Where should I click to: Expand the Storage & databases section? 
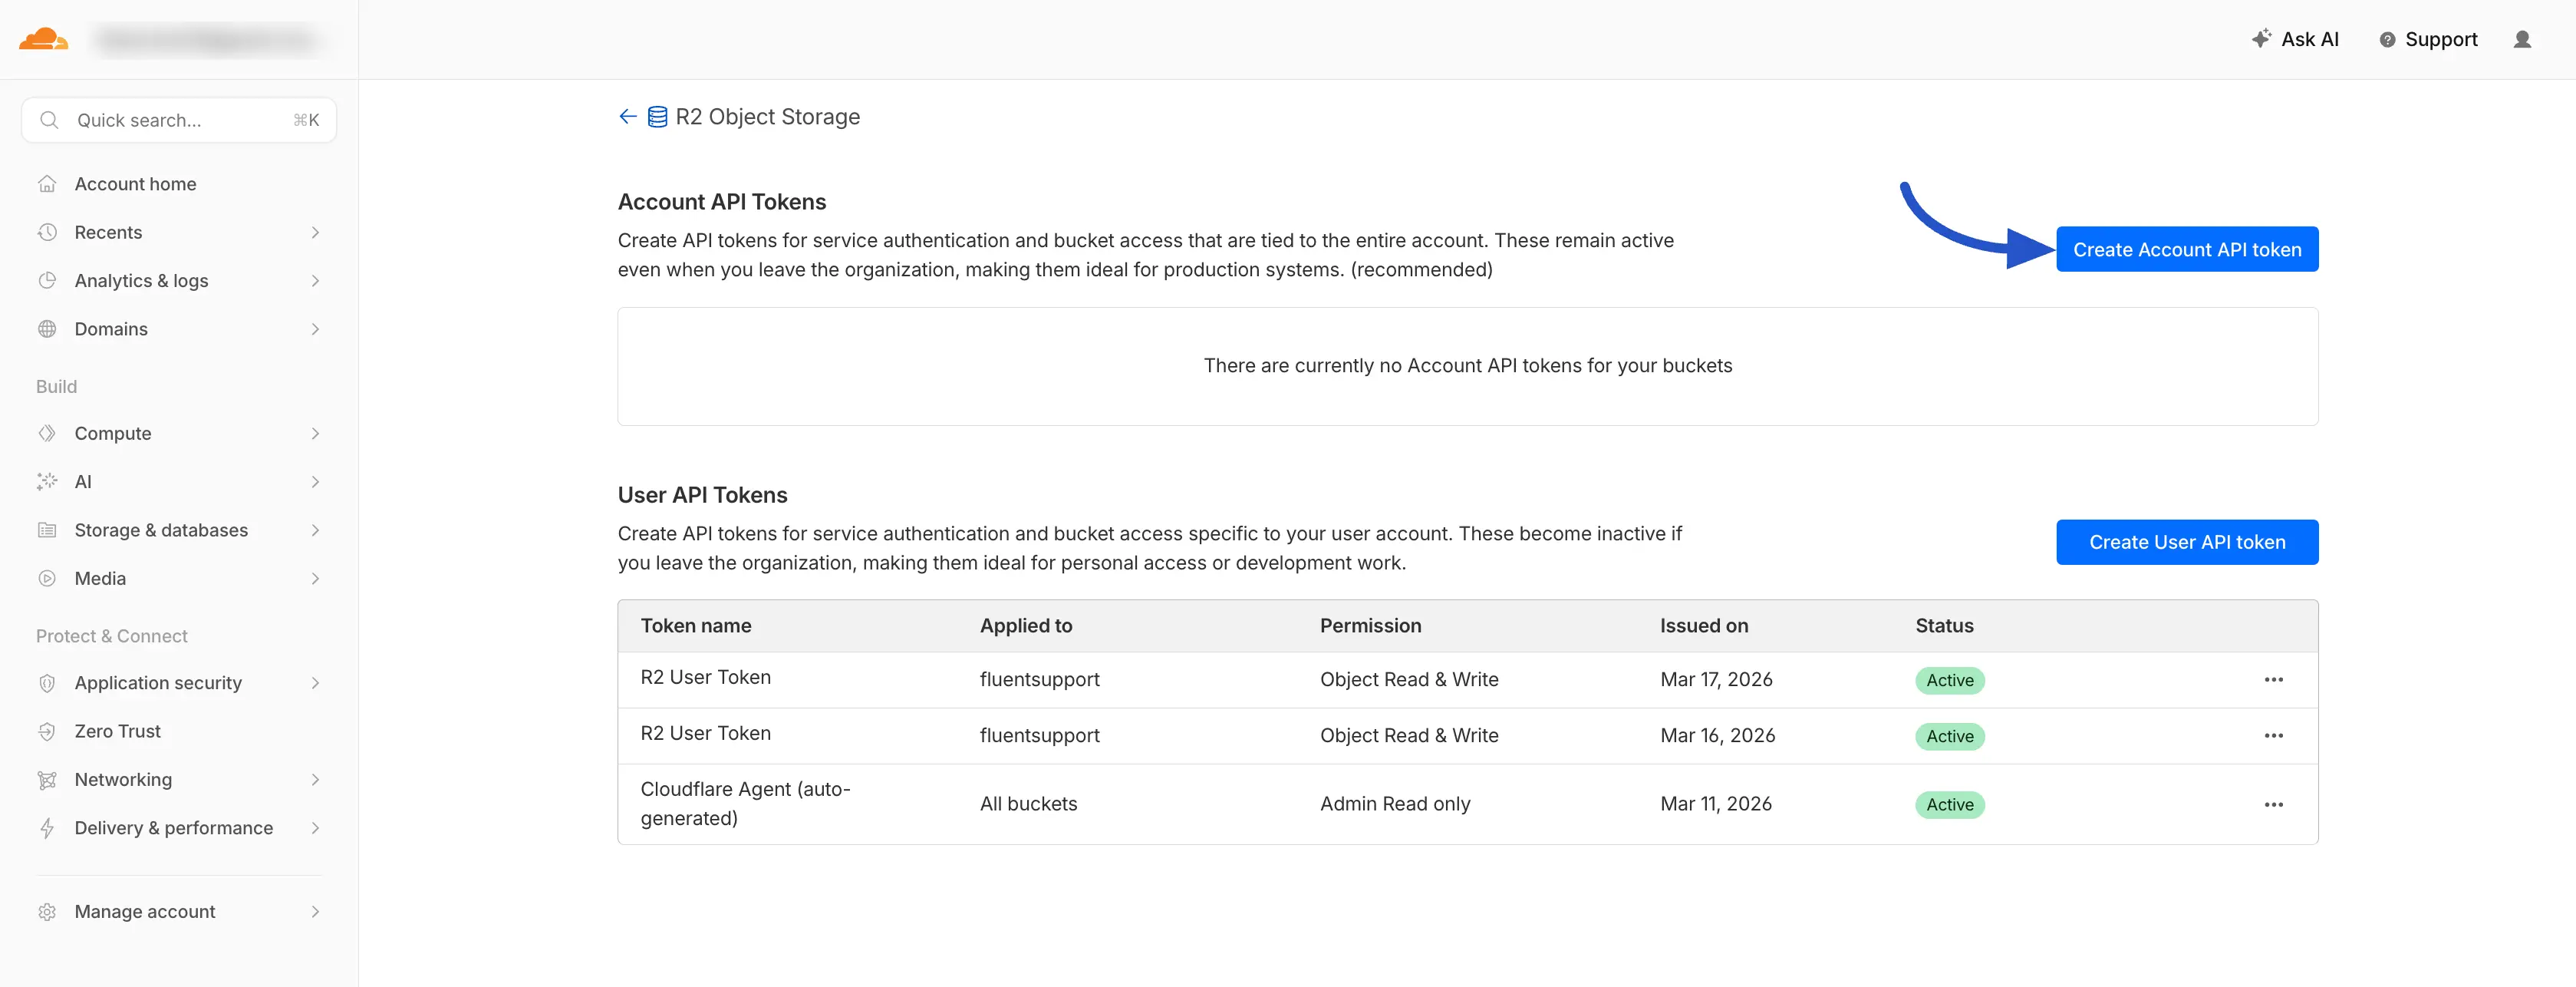click(316, 530)
